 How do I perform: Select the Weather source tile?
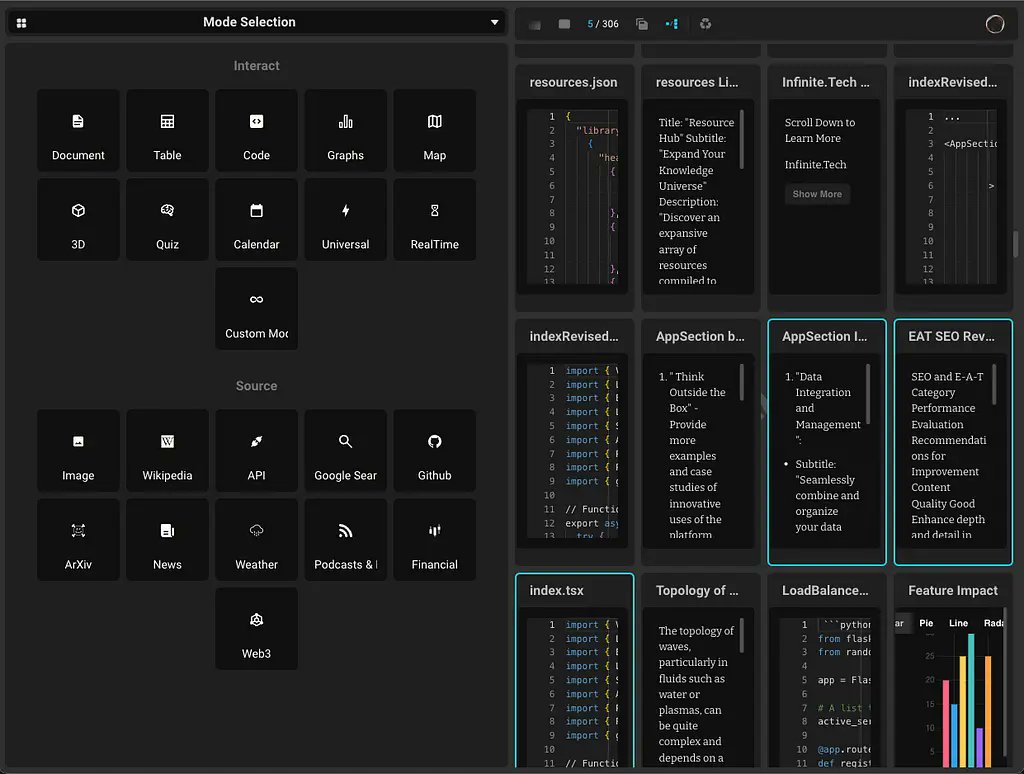pyautogui.click(x=257, y=540)
